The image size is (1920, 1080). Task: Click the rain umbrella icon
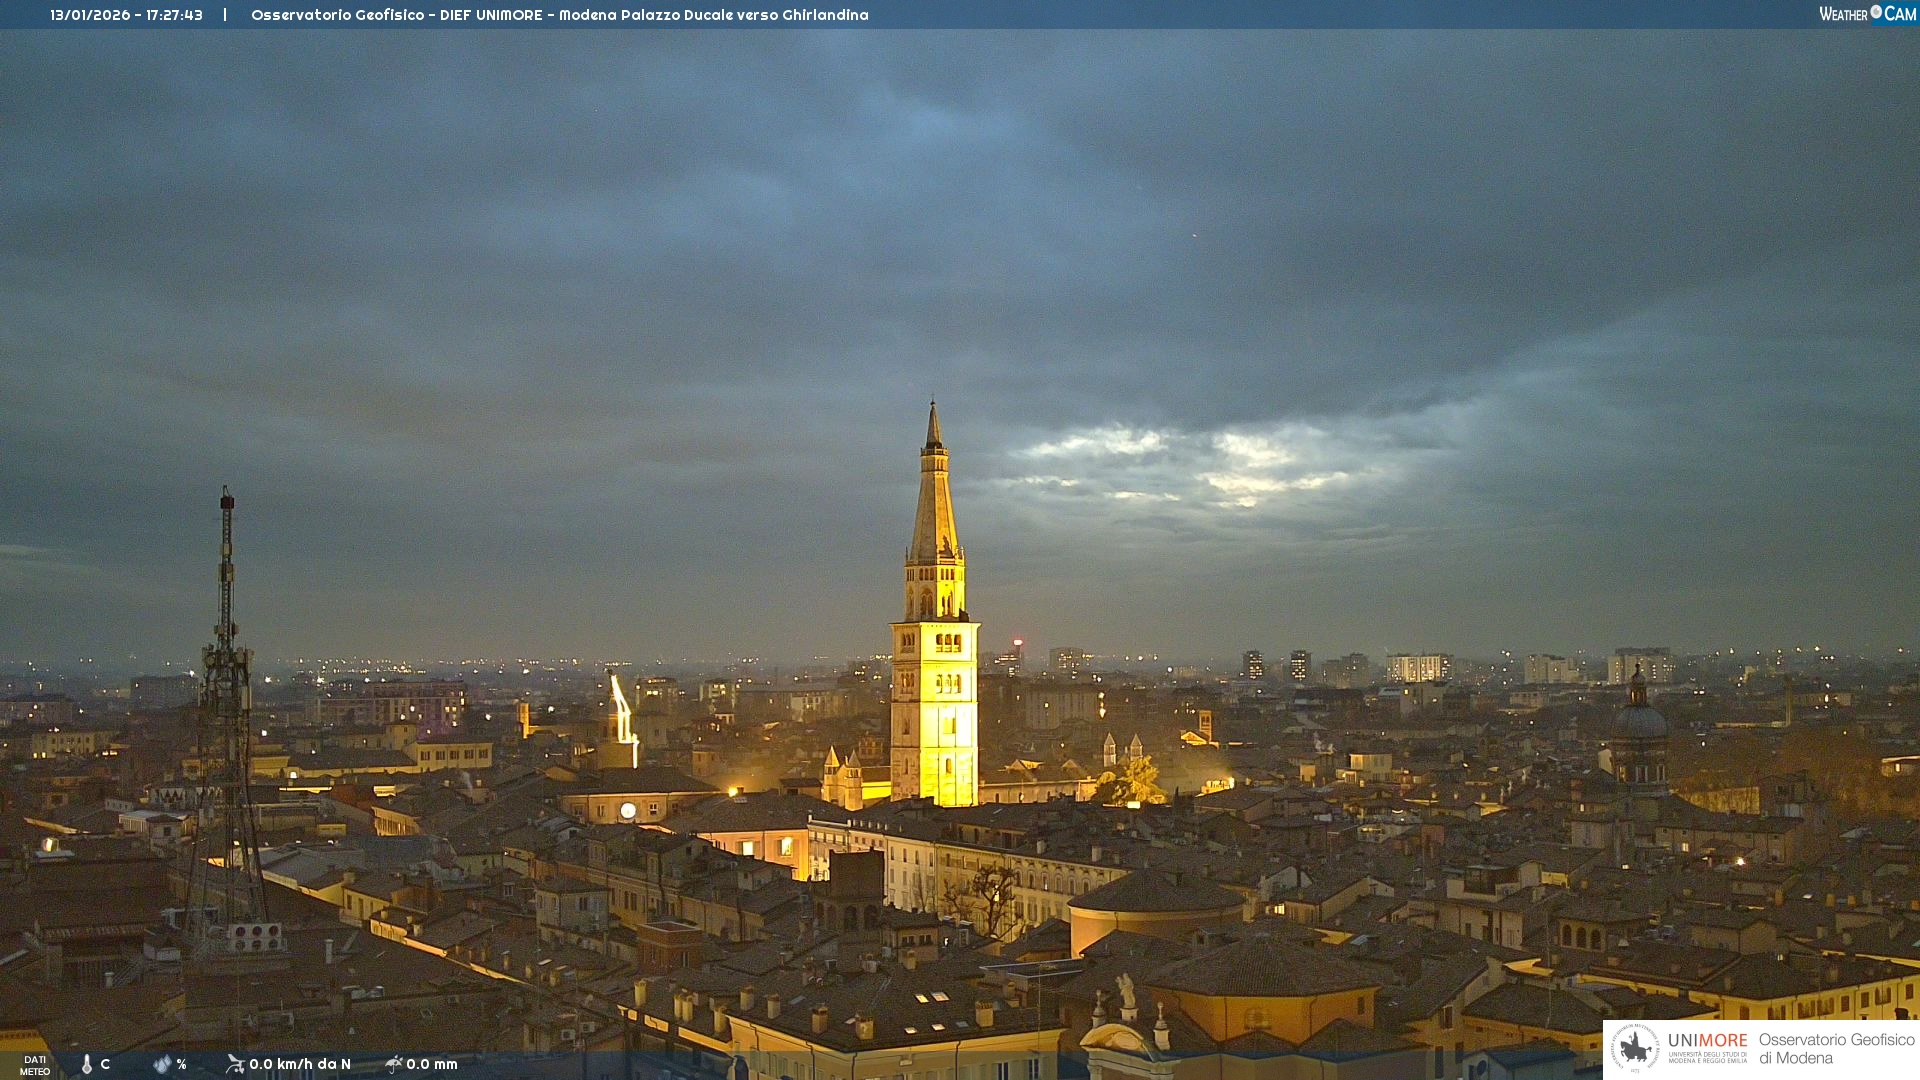[394, 1064]
